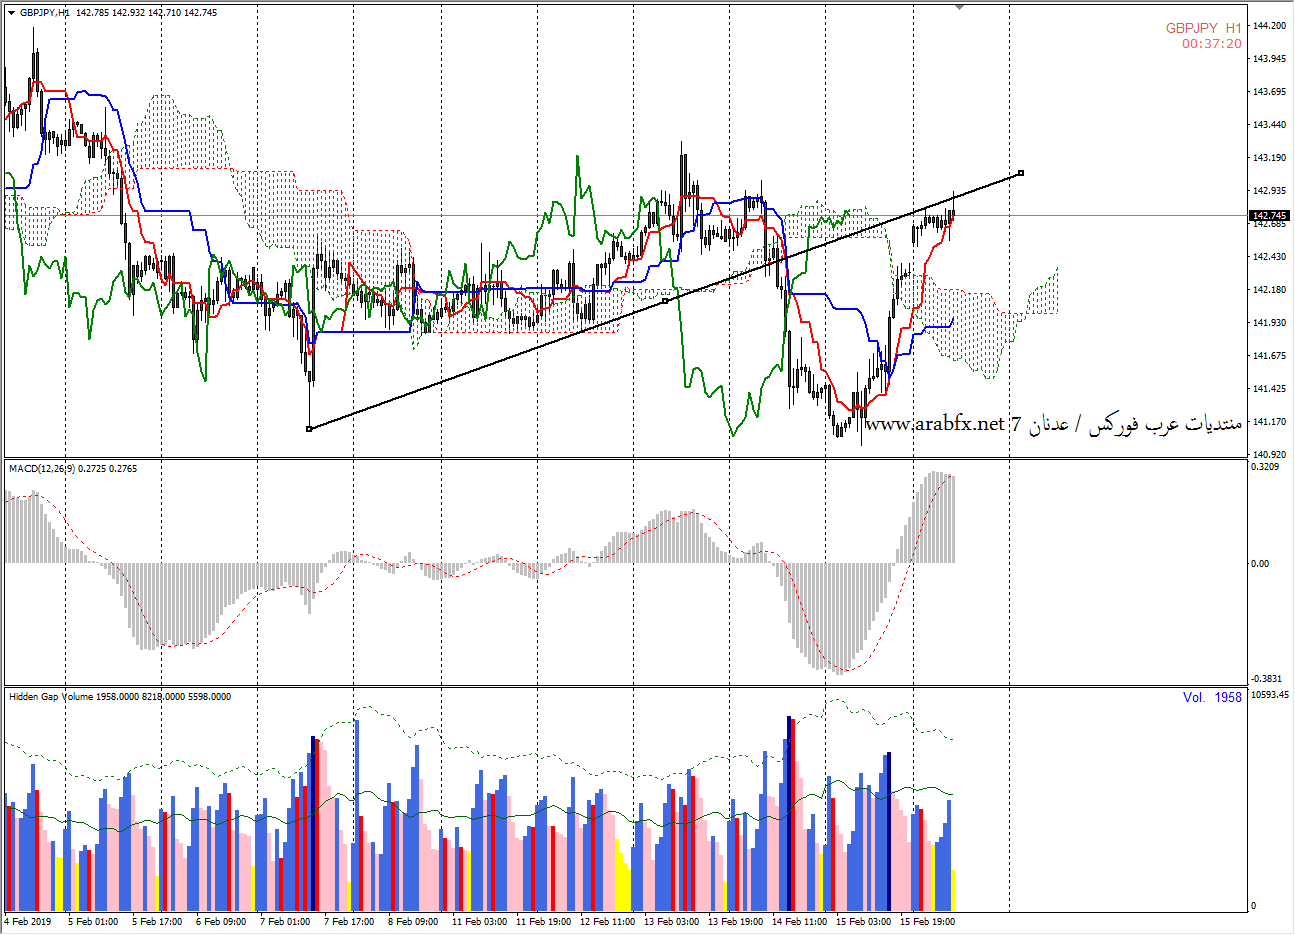Viewport: 1295px width, 935px height.
Task: Click time axis label 8 Feb 09:00
Action: (413, 922)
